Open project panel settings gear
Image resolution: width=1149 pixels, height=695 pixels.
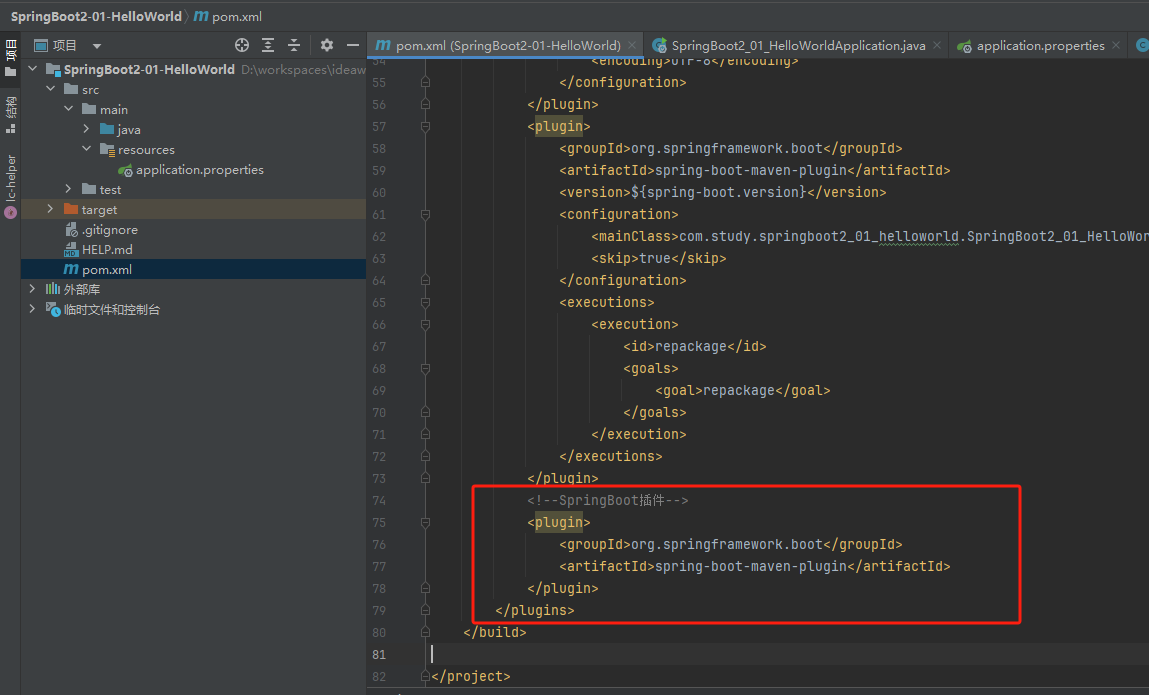coord(327,45)
